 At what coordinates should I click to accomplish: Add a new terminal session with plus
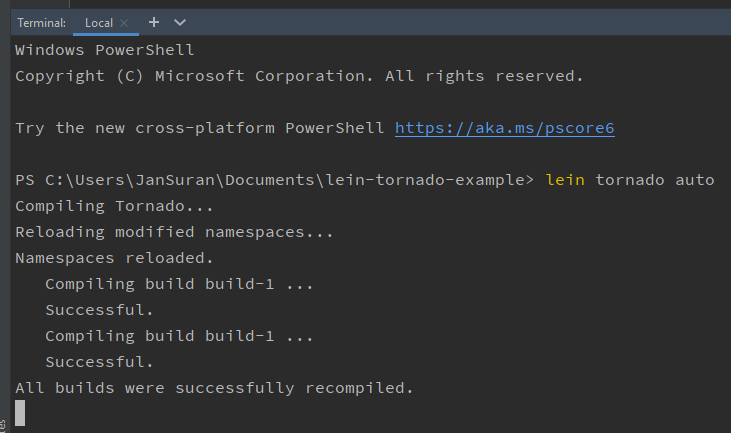click(x=154, y=21)
